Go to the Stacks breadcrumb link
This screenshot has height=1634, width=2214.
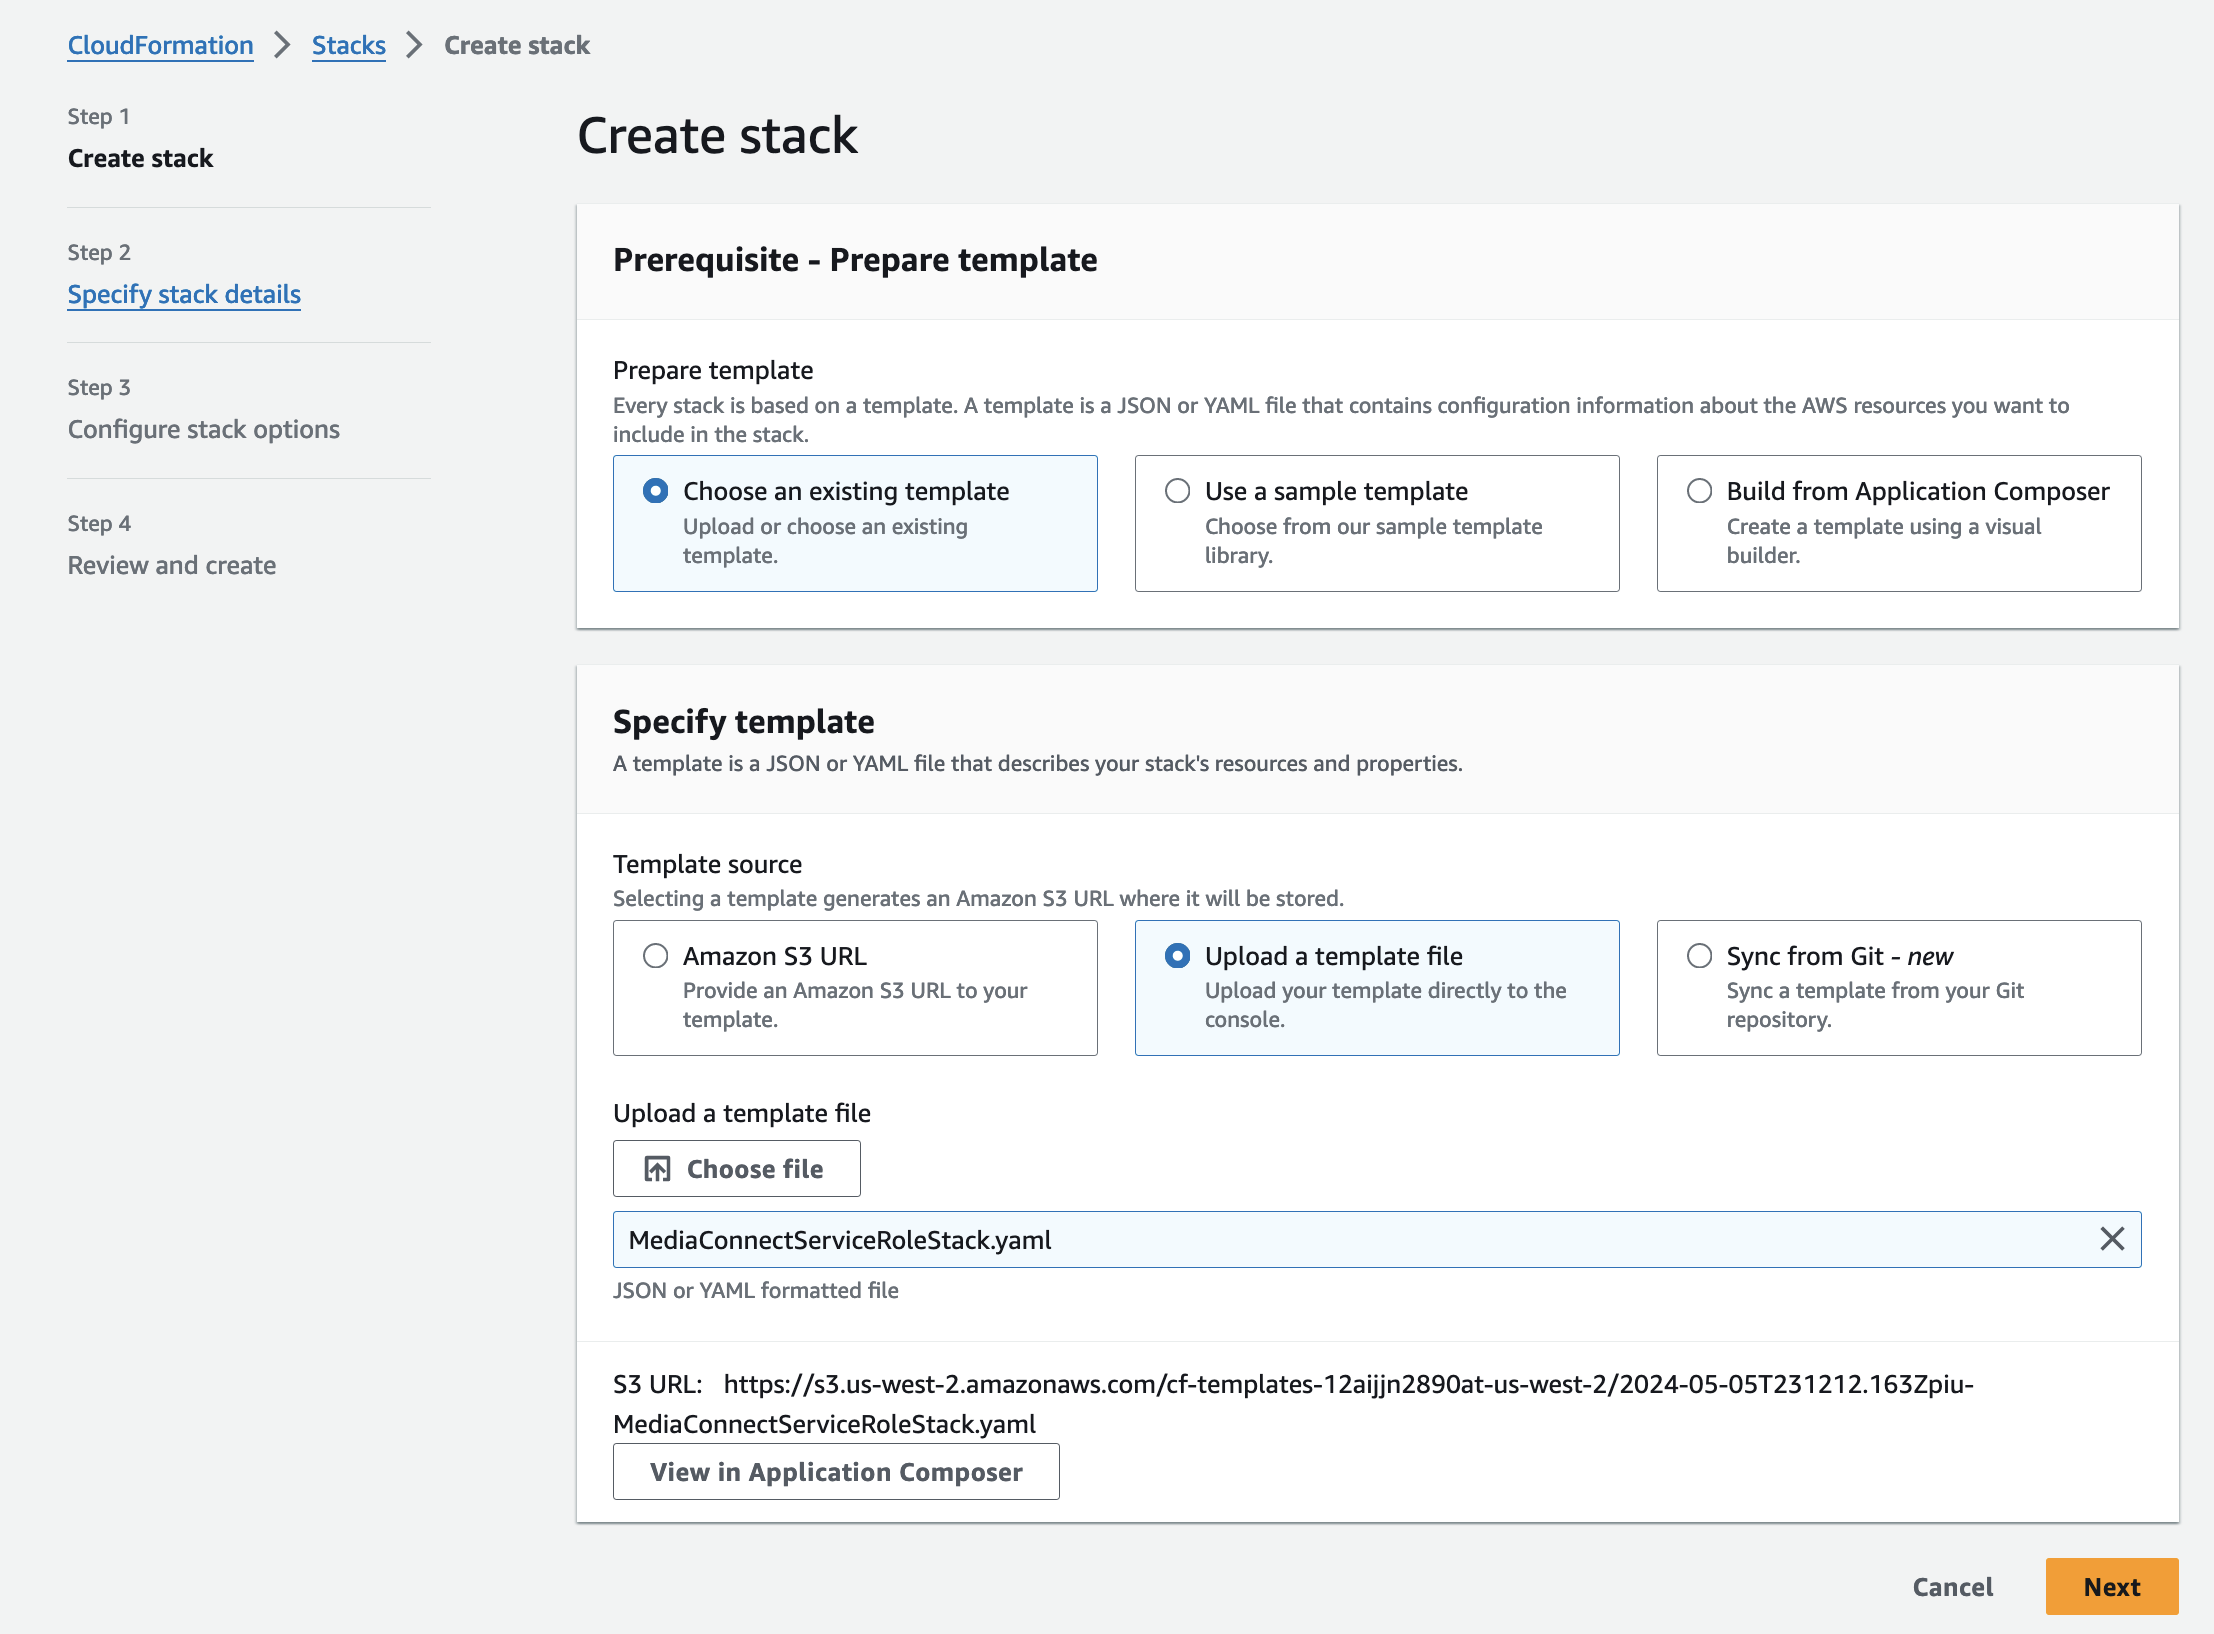348,45
